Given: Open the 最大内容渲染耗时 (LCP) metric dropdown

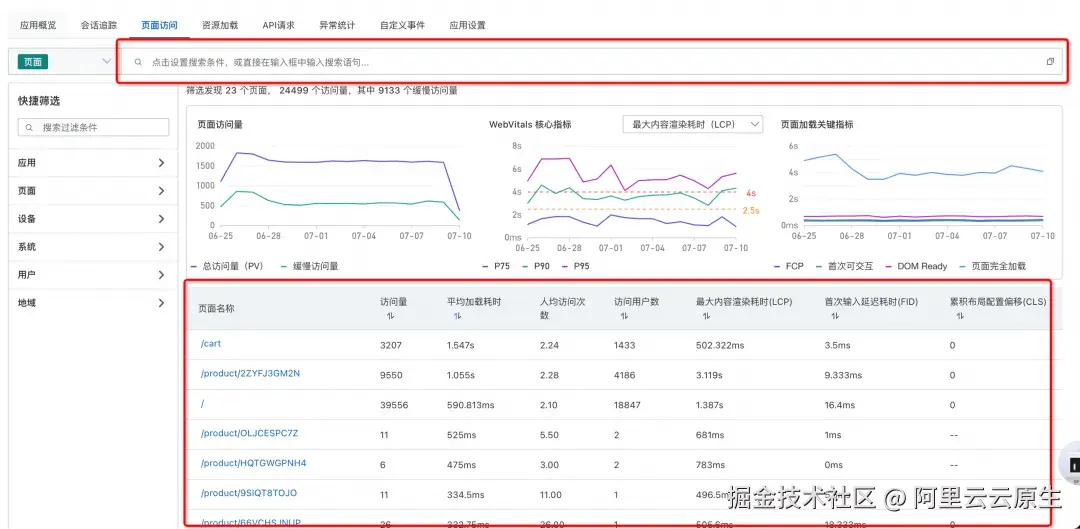Looking at the screenshot, I should click(x=692, y=124).
